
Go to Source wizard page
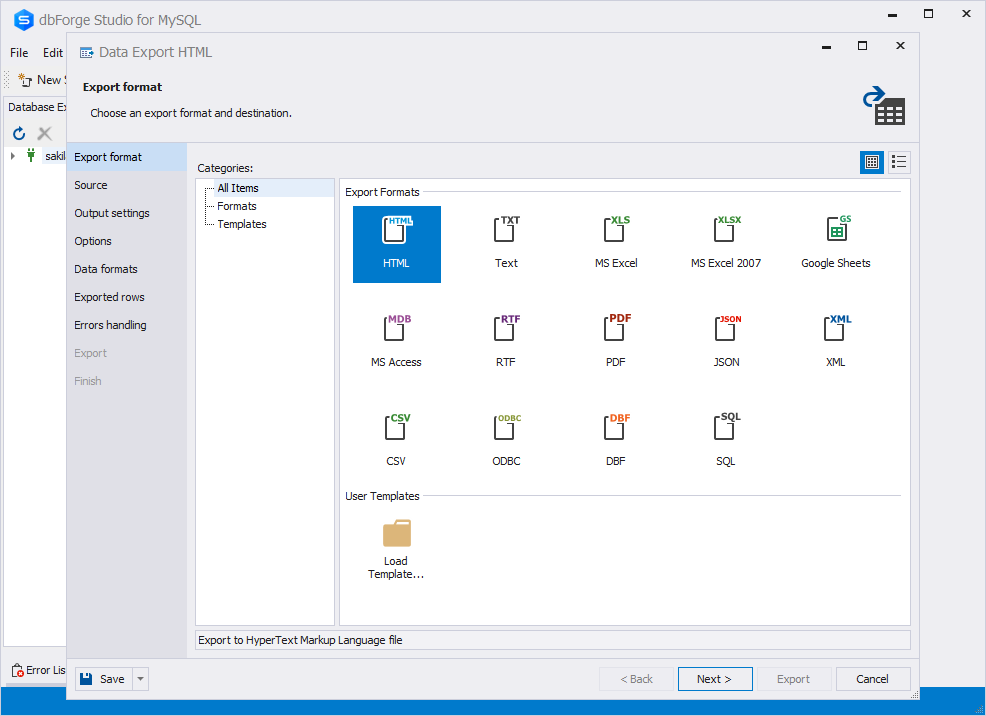pos(126,185)
